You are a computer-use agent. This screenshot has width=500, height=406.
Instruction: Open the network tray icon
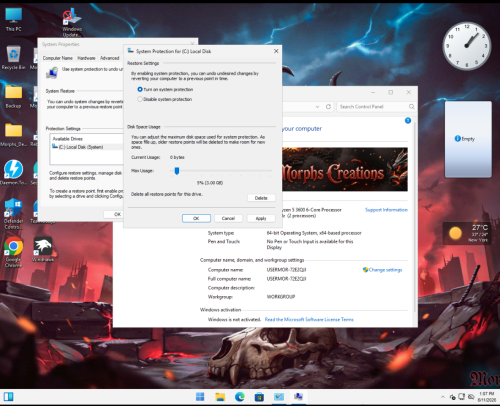(462, 397)
